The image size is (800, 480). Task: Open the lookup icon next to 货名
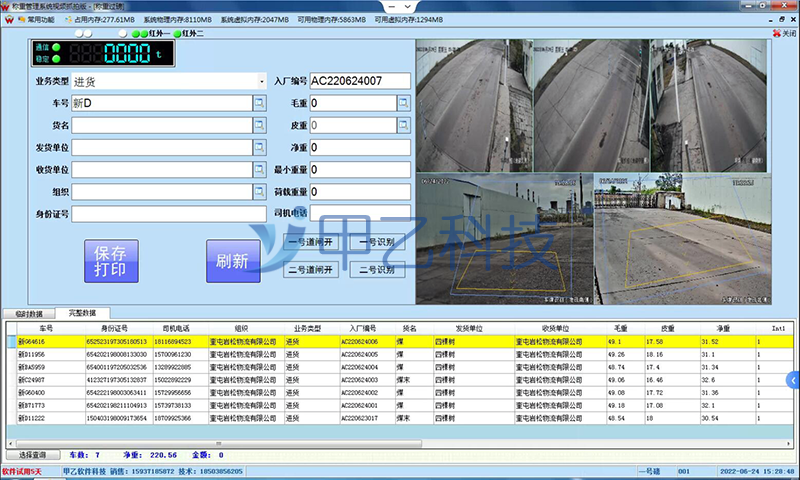pyautogui.click(x=259, y=125)
